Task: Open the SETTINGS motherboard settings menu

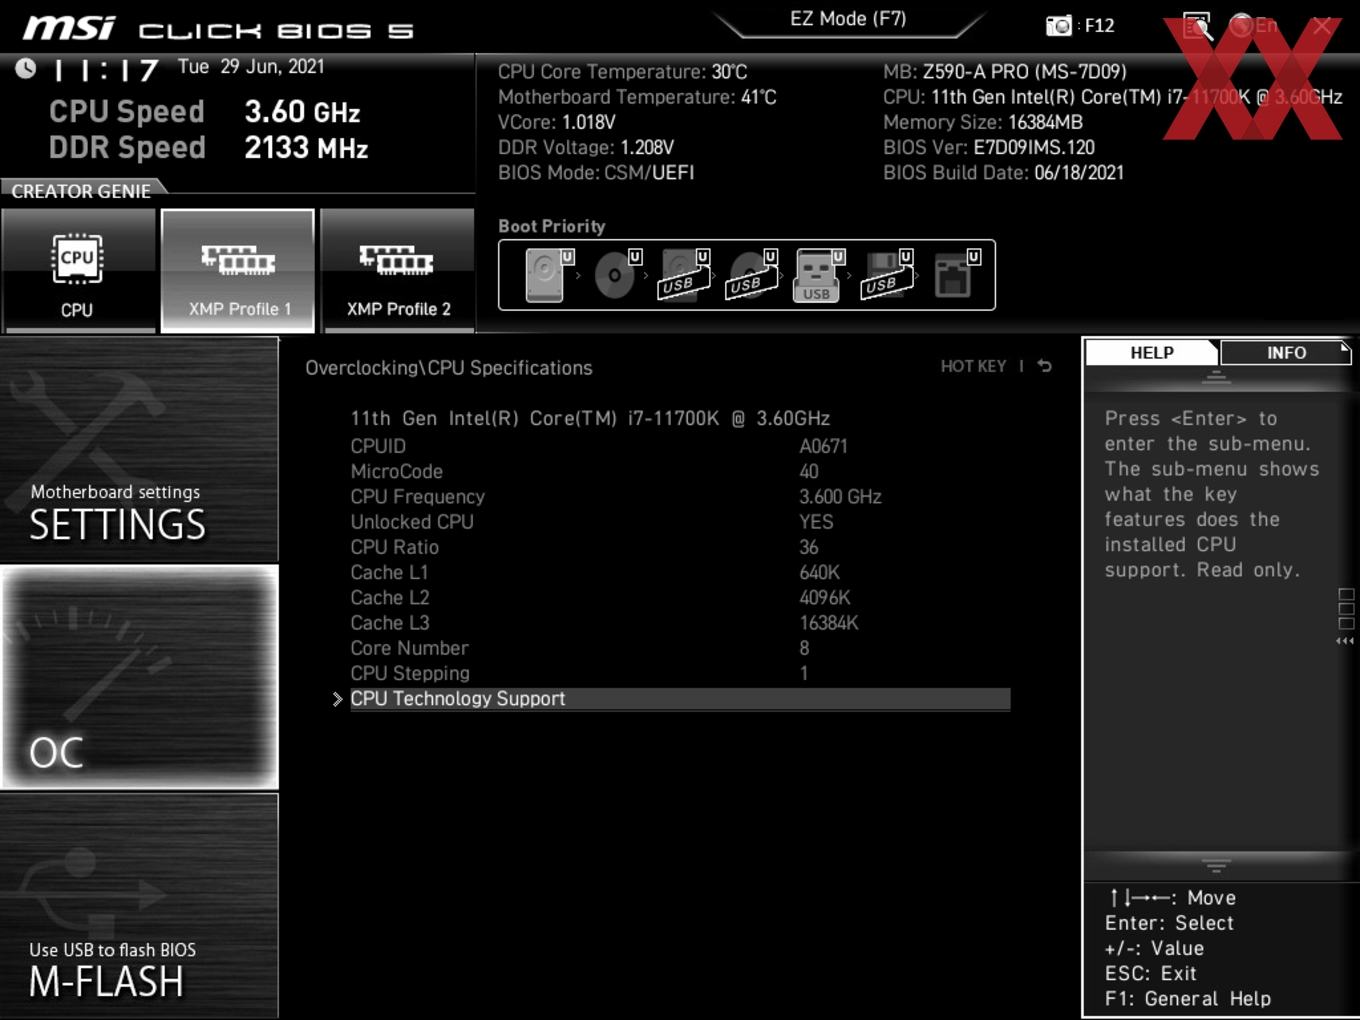Action: point(139,450)
